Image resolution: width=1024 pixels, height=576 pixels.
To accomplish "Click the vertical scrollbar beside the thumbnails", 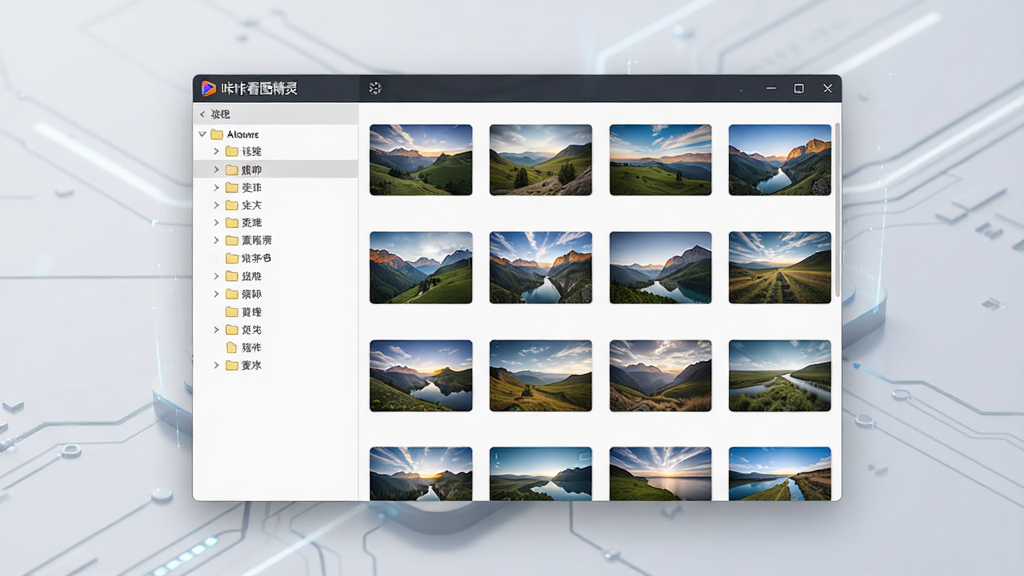I will click(x=837, y=209).
